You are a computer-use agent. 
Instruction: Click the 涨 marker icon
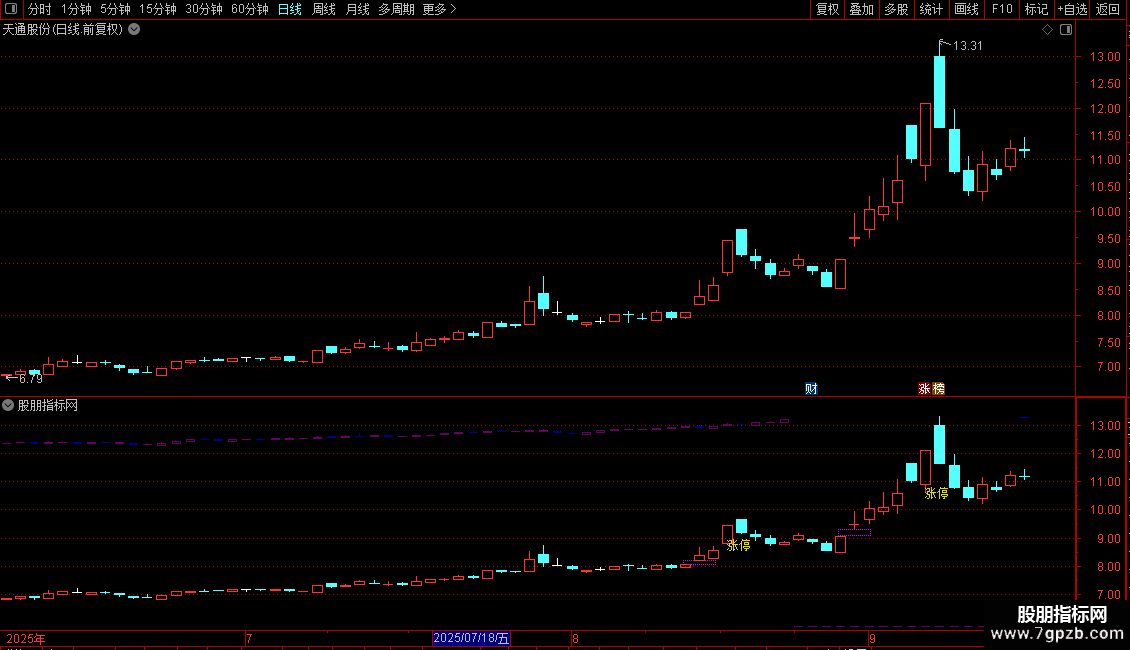(925, 389)
